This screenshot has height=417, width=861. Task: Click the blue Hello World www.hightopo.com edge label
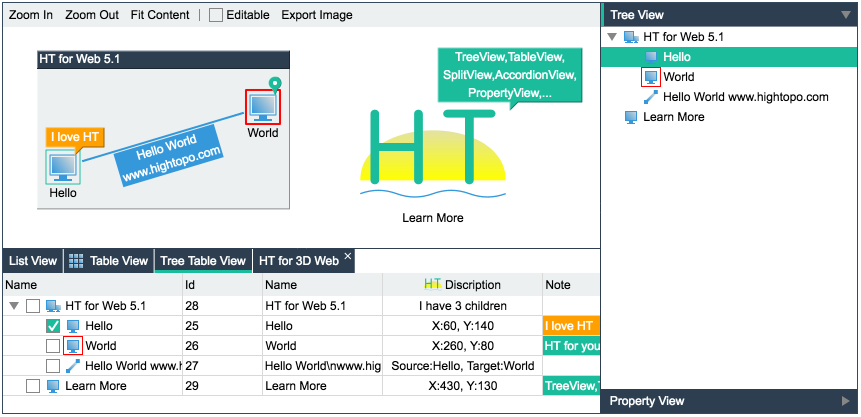(170, 155)
